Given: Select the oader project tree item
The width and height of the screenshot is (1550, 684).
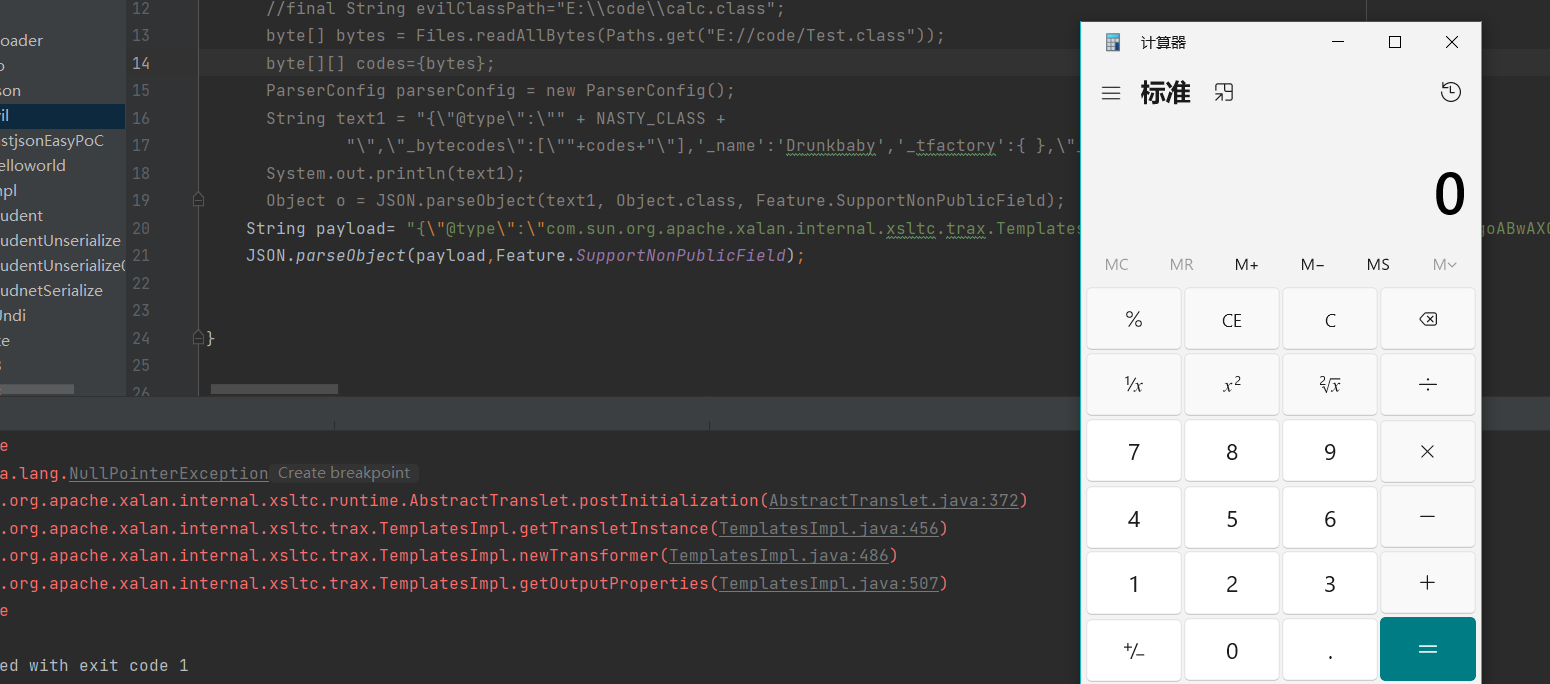Looking at the screenshot, I should coord(22,40).
